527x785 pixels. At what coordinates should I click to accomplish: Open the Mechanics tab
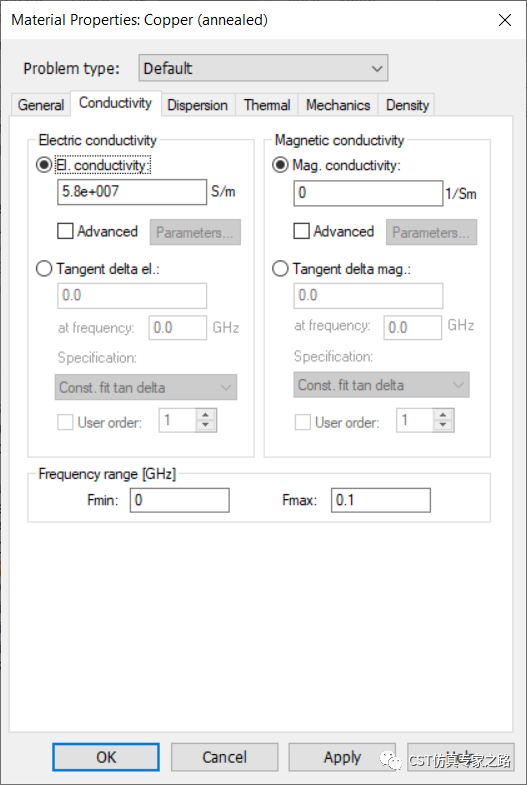[x=338, y=105]
